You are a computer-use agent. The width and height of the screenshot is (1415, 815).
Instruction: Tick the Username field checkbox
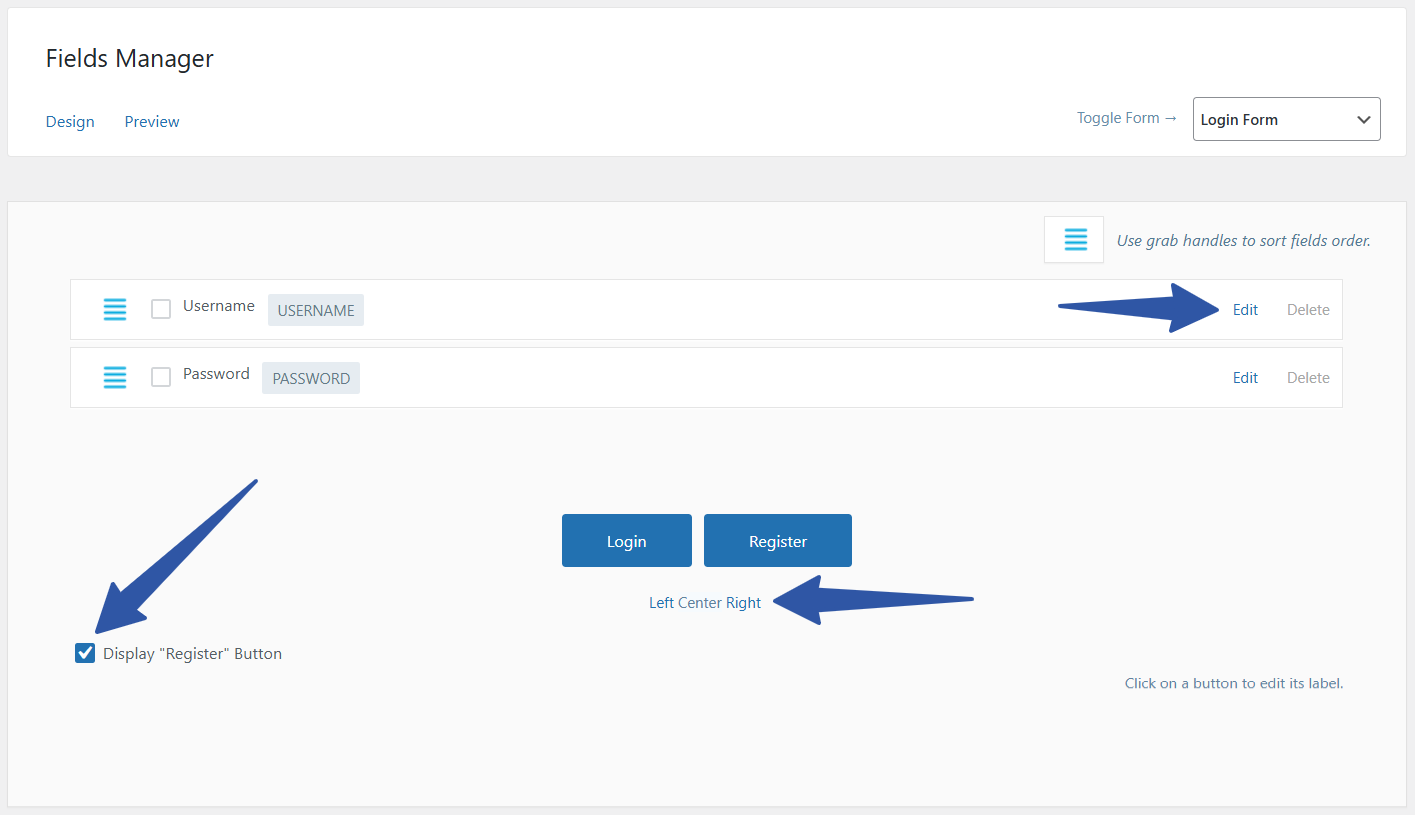(x=161, y=309)
